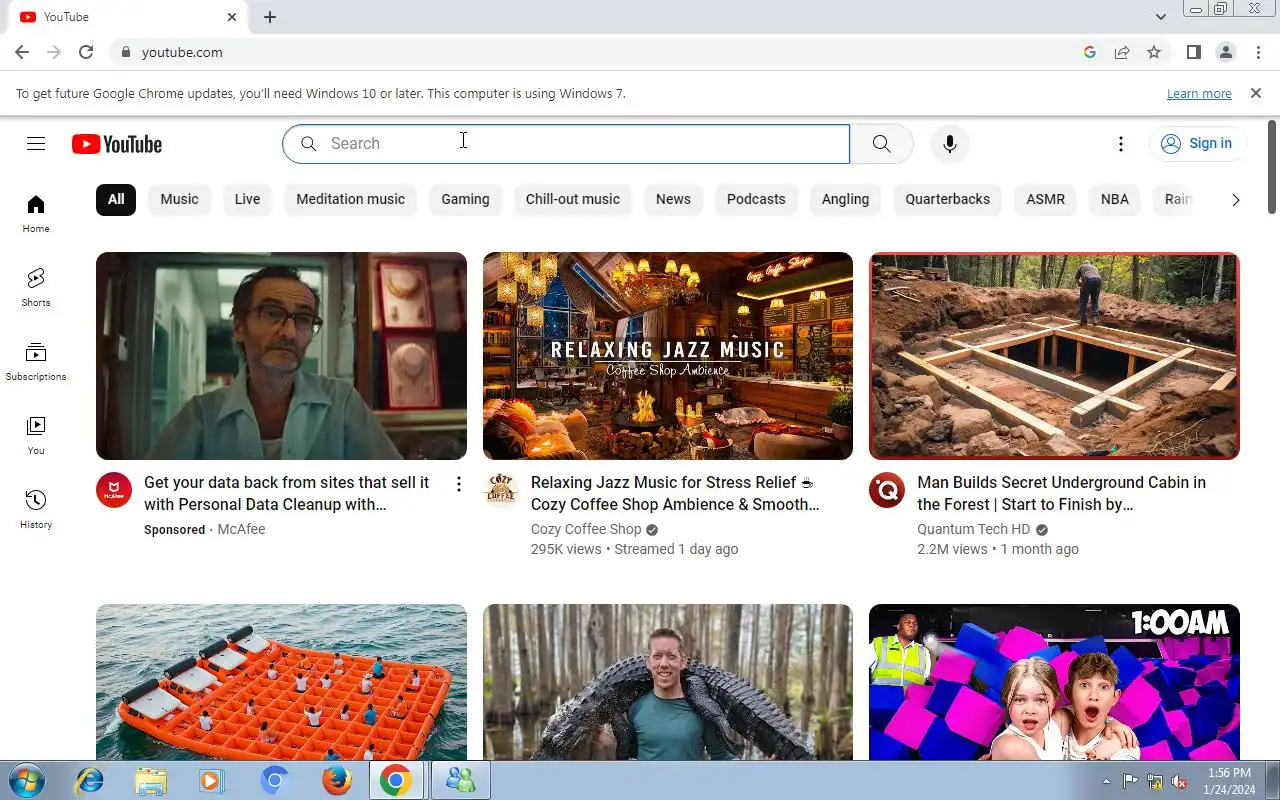Image resolution: width=1280 pixels, height=800 pixels.
Task: Click the YouTube logo
Action: point(117,144)
